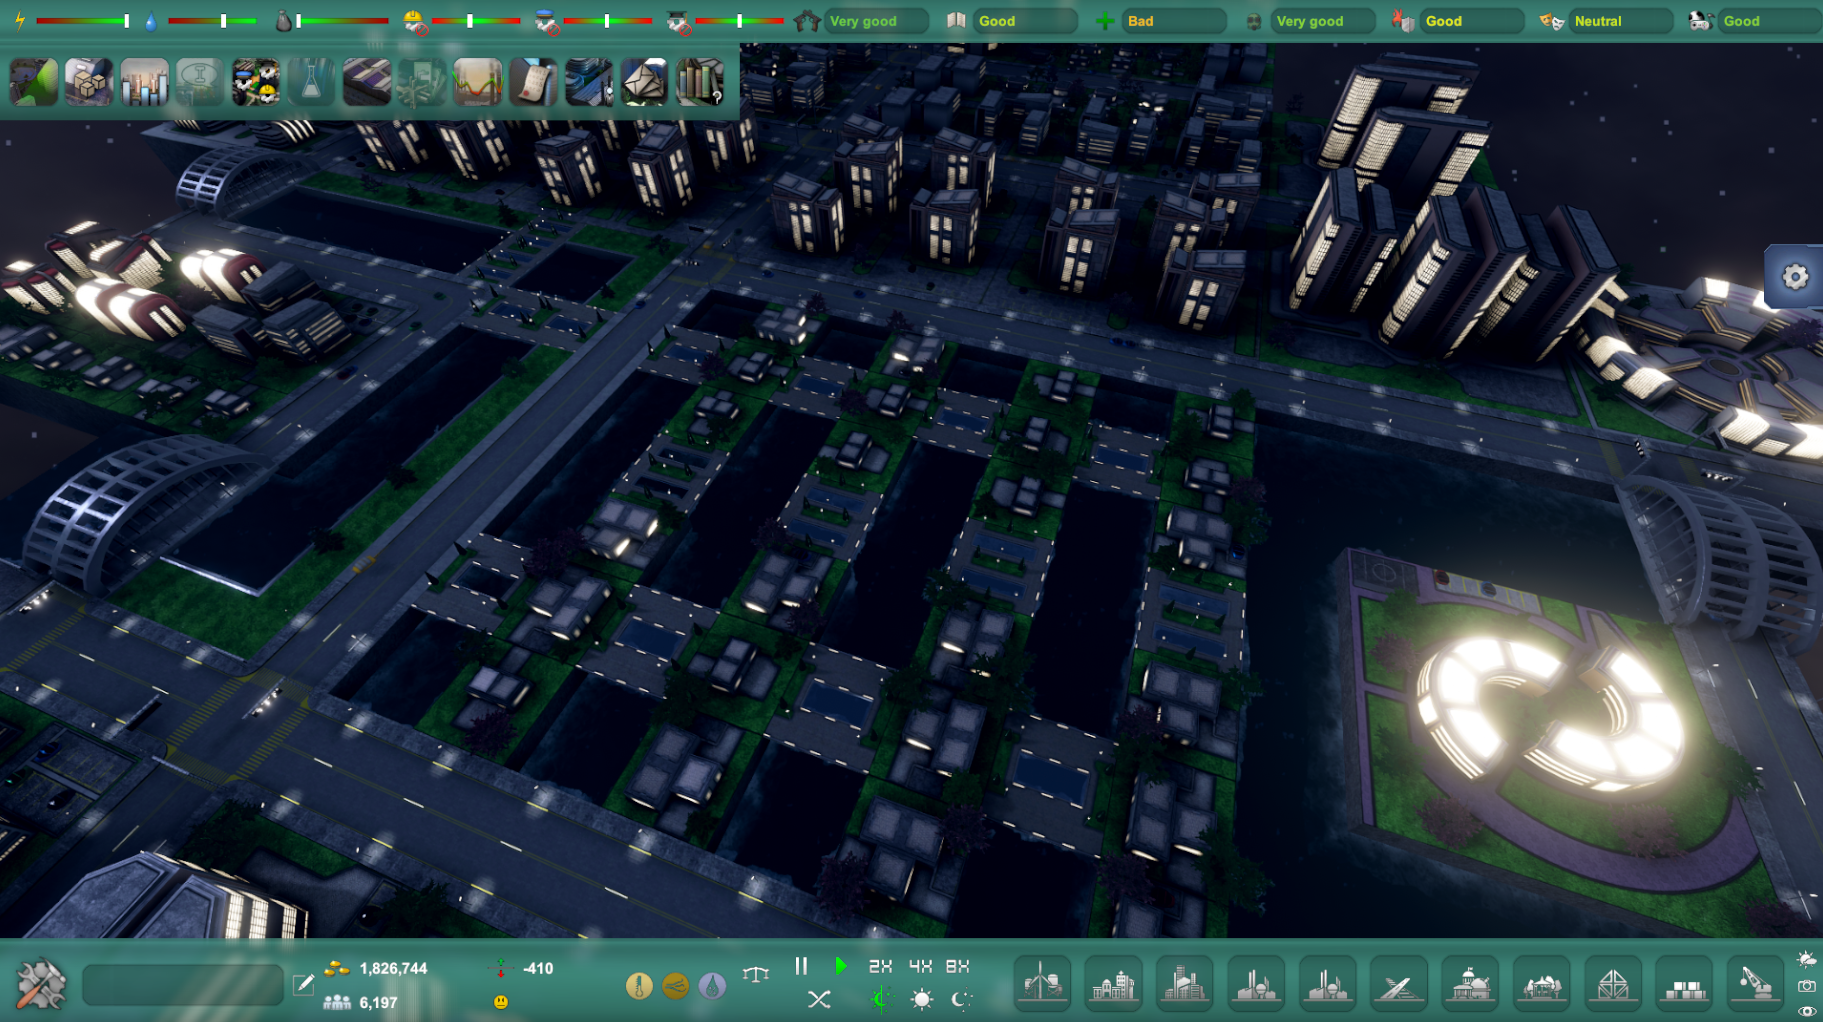This screenshot has width=1823, height=1022.
Task: Open the mail envelope messages panel
Action: (x=644, y=82)
